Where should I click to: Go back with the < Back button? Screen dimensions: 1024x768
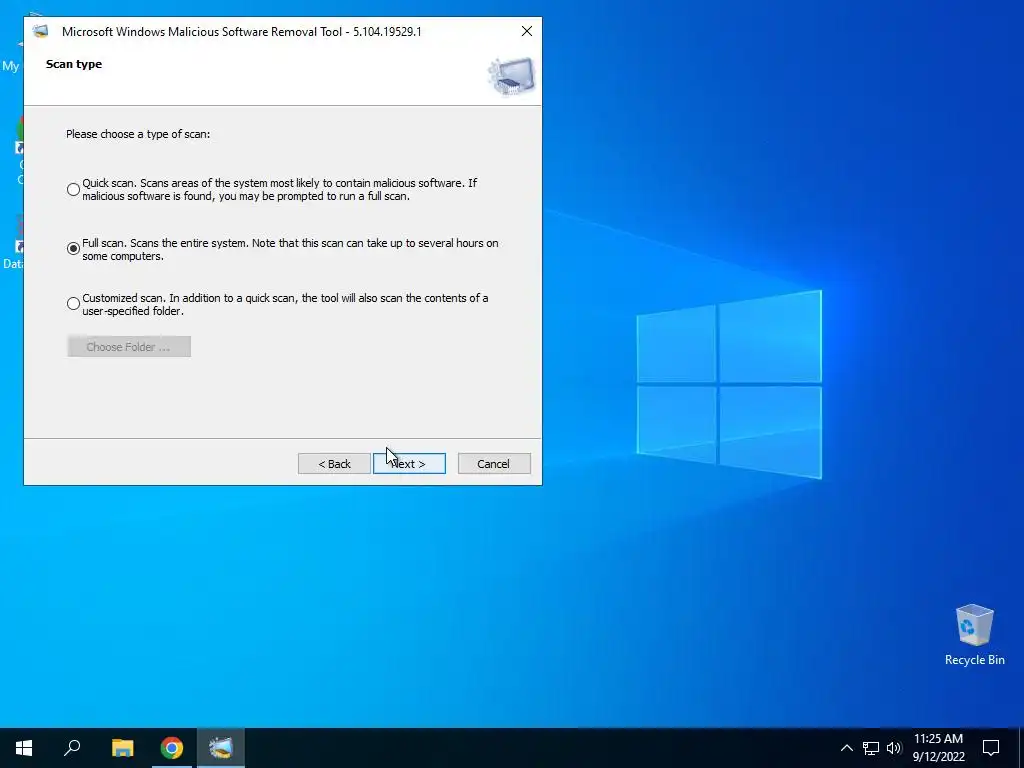(x=334, y=464)
